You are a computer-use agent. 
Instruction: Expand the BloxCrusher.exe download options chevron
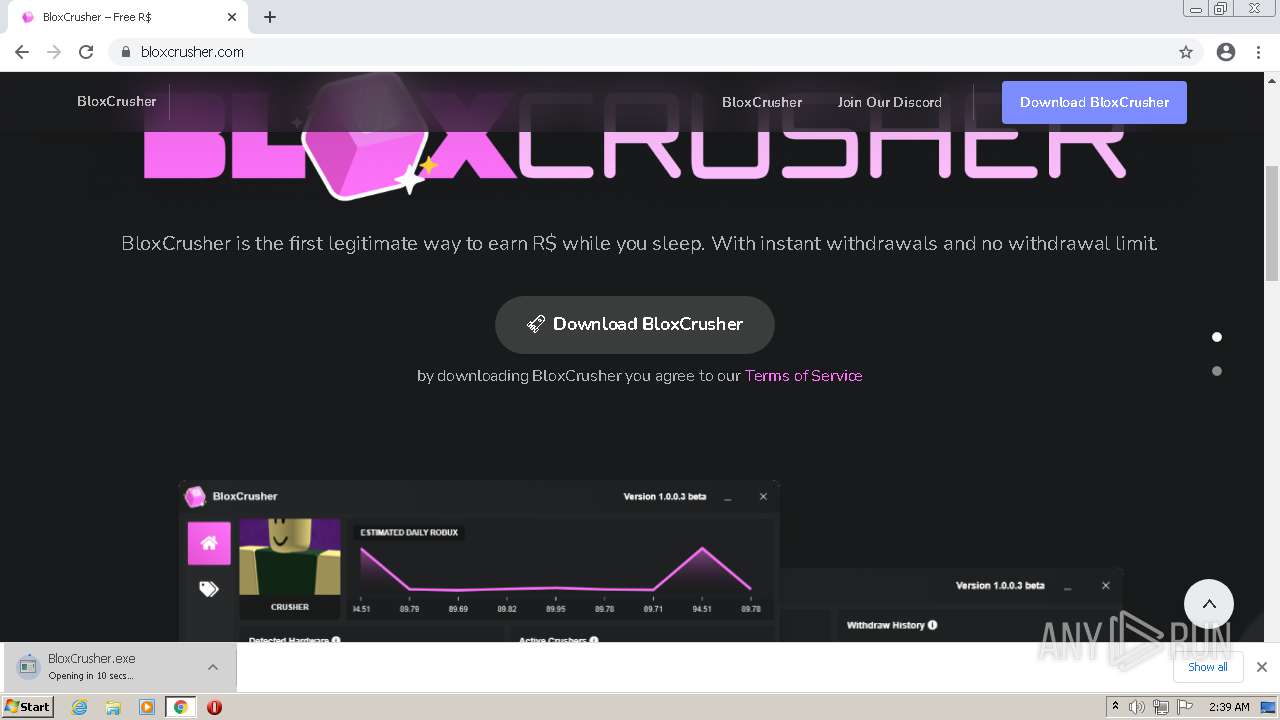pyautogui.click(x=213, y=667)
